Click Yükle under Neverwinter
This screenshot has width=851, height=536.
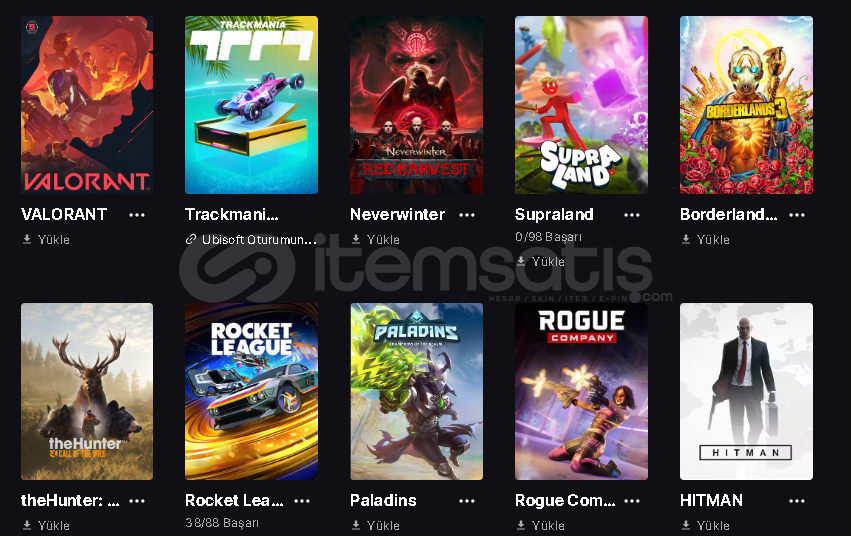[x=376, y=239]
